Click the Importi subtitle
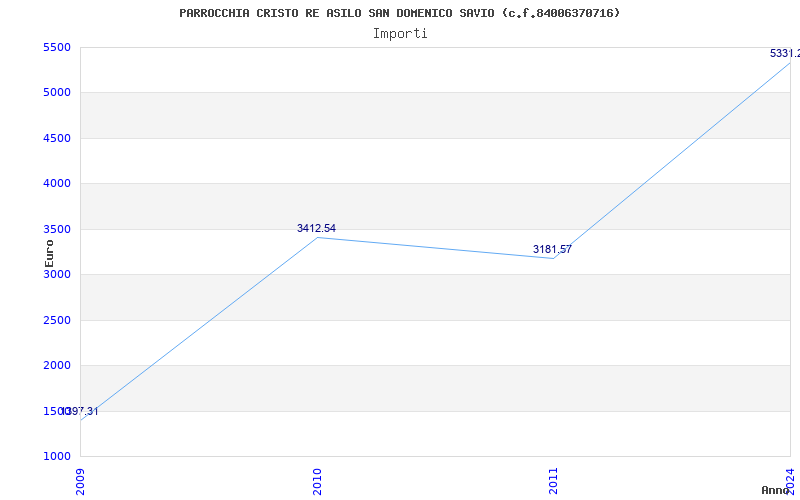The width and height of the screenshot is (800, 500). [x=400, y=34]
